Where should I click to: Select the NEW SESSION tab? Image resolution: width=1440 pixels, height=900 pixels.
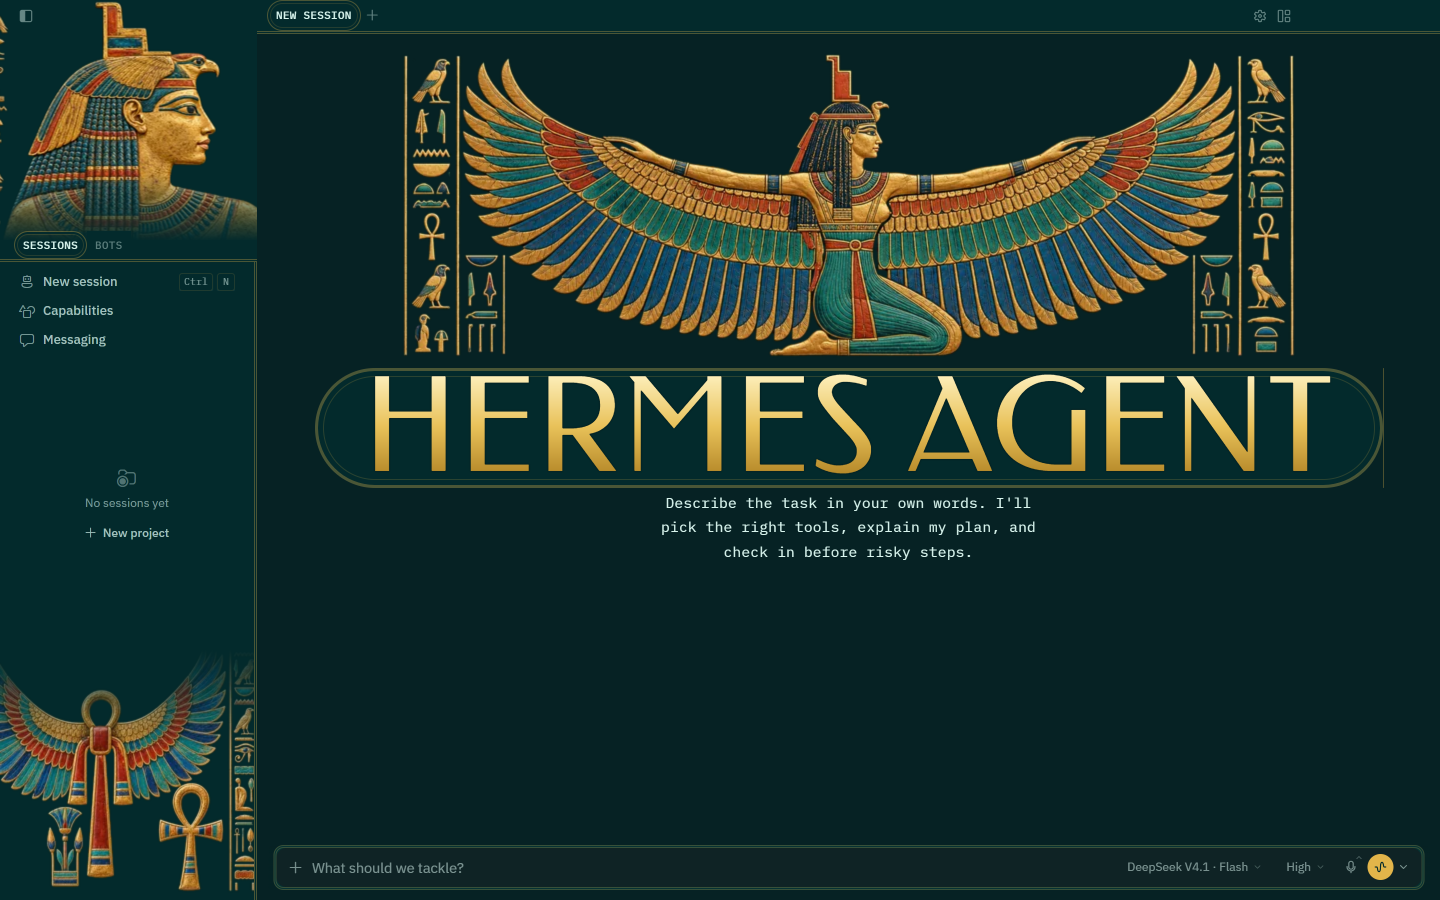coord(314,16)
